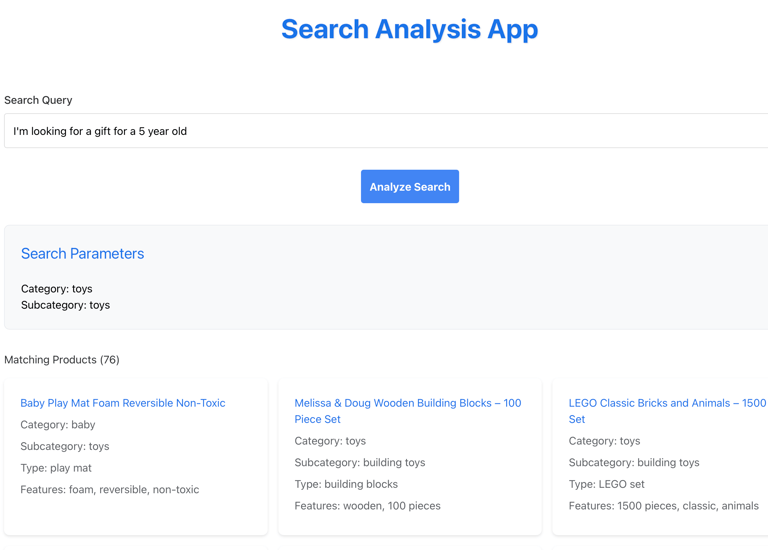Select the Matching Products (76) label

point(62,360)
